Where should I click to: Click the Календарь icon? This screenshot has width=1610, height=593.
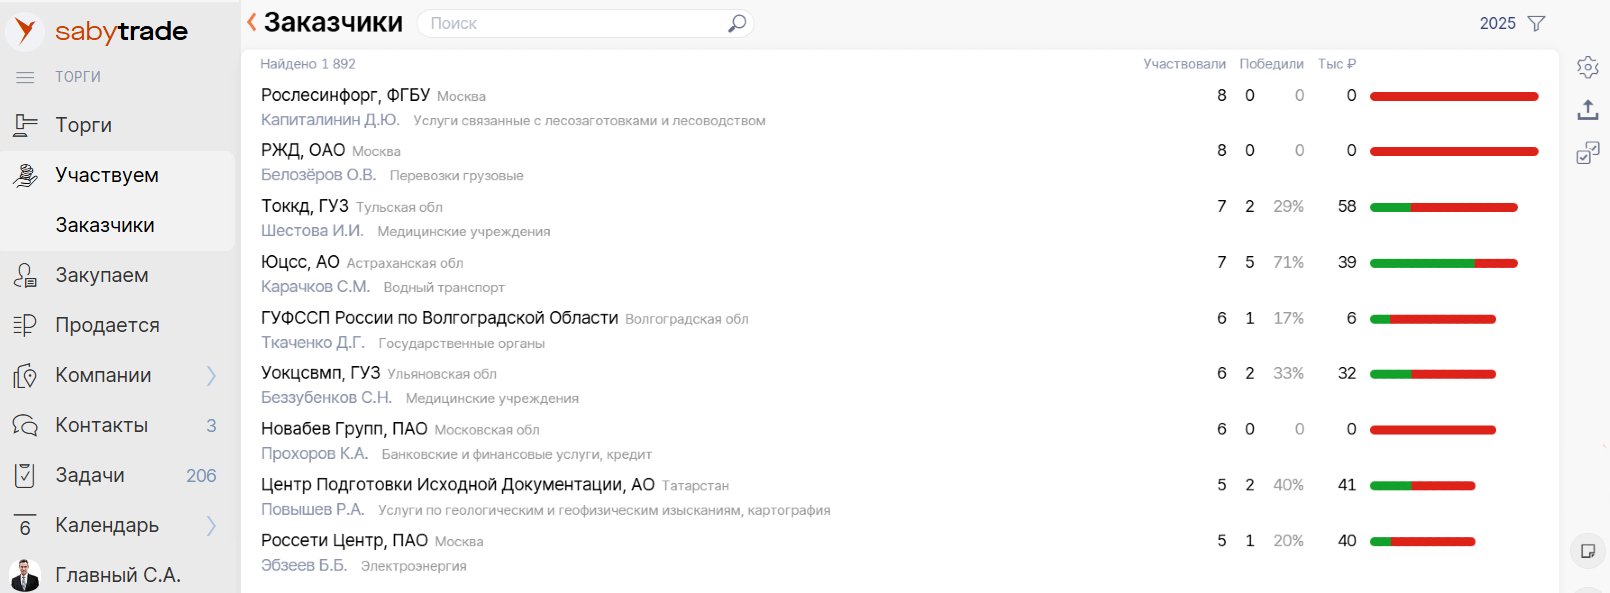[25, 525]
